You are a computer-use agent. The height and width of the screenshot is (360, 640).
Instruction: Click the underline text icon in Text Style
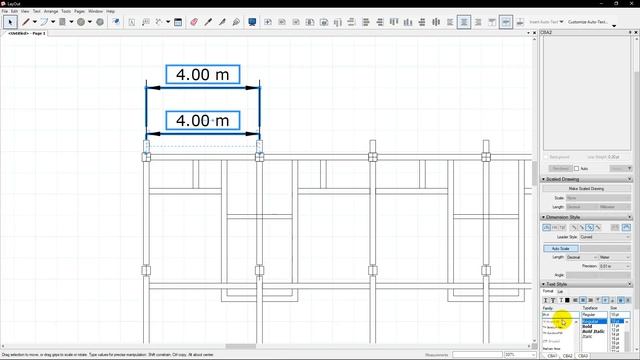click(553, 300)
